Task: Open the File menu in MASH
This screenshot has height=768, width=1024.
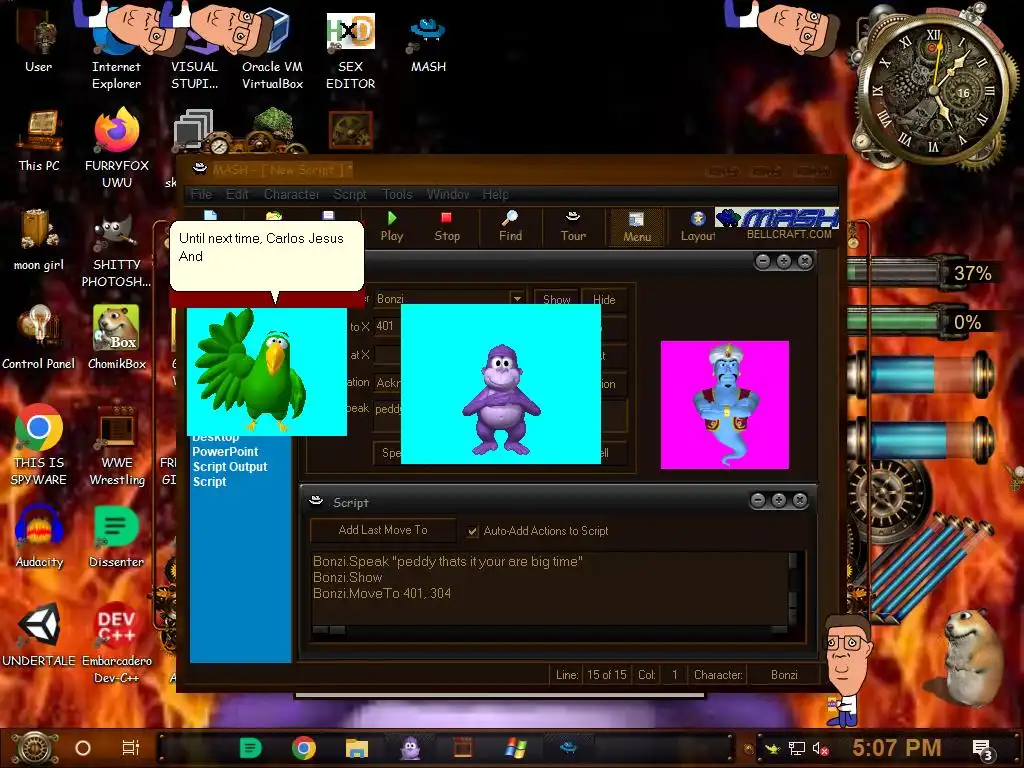Action: click(x=201, y=194)
